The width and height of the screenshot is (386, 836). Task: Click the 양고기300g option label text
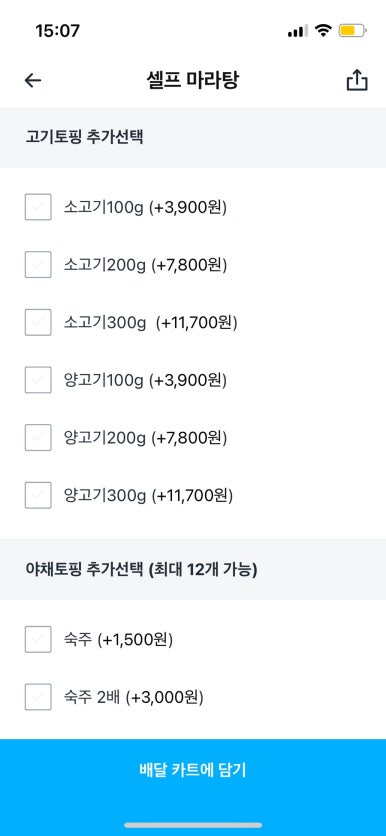click(149, 496)
